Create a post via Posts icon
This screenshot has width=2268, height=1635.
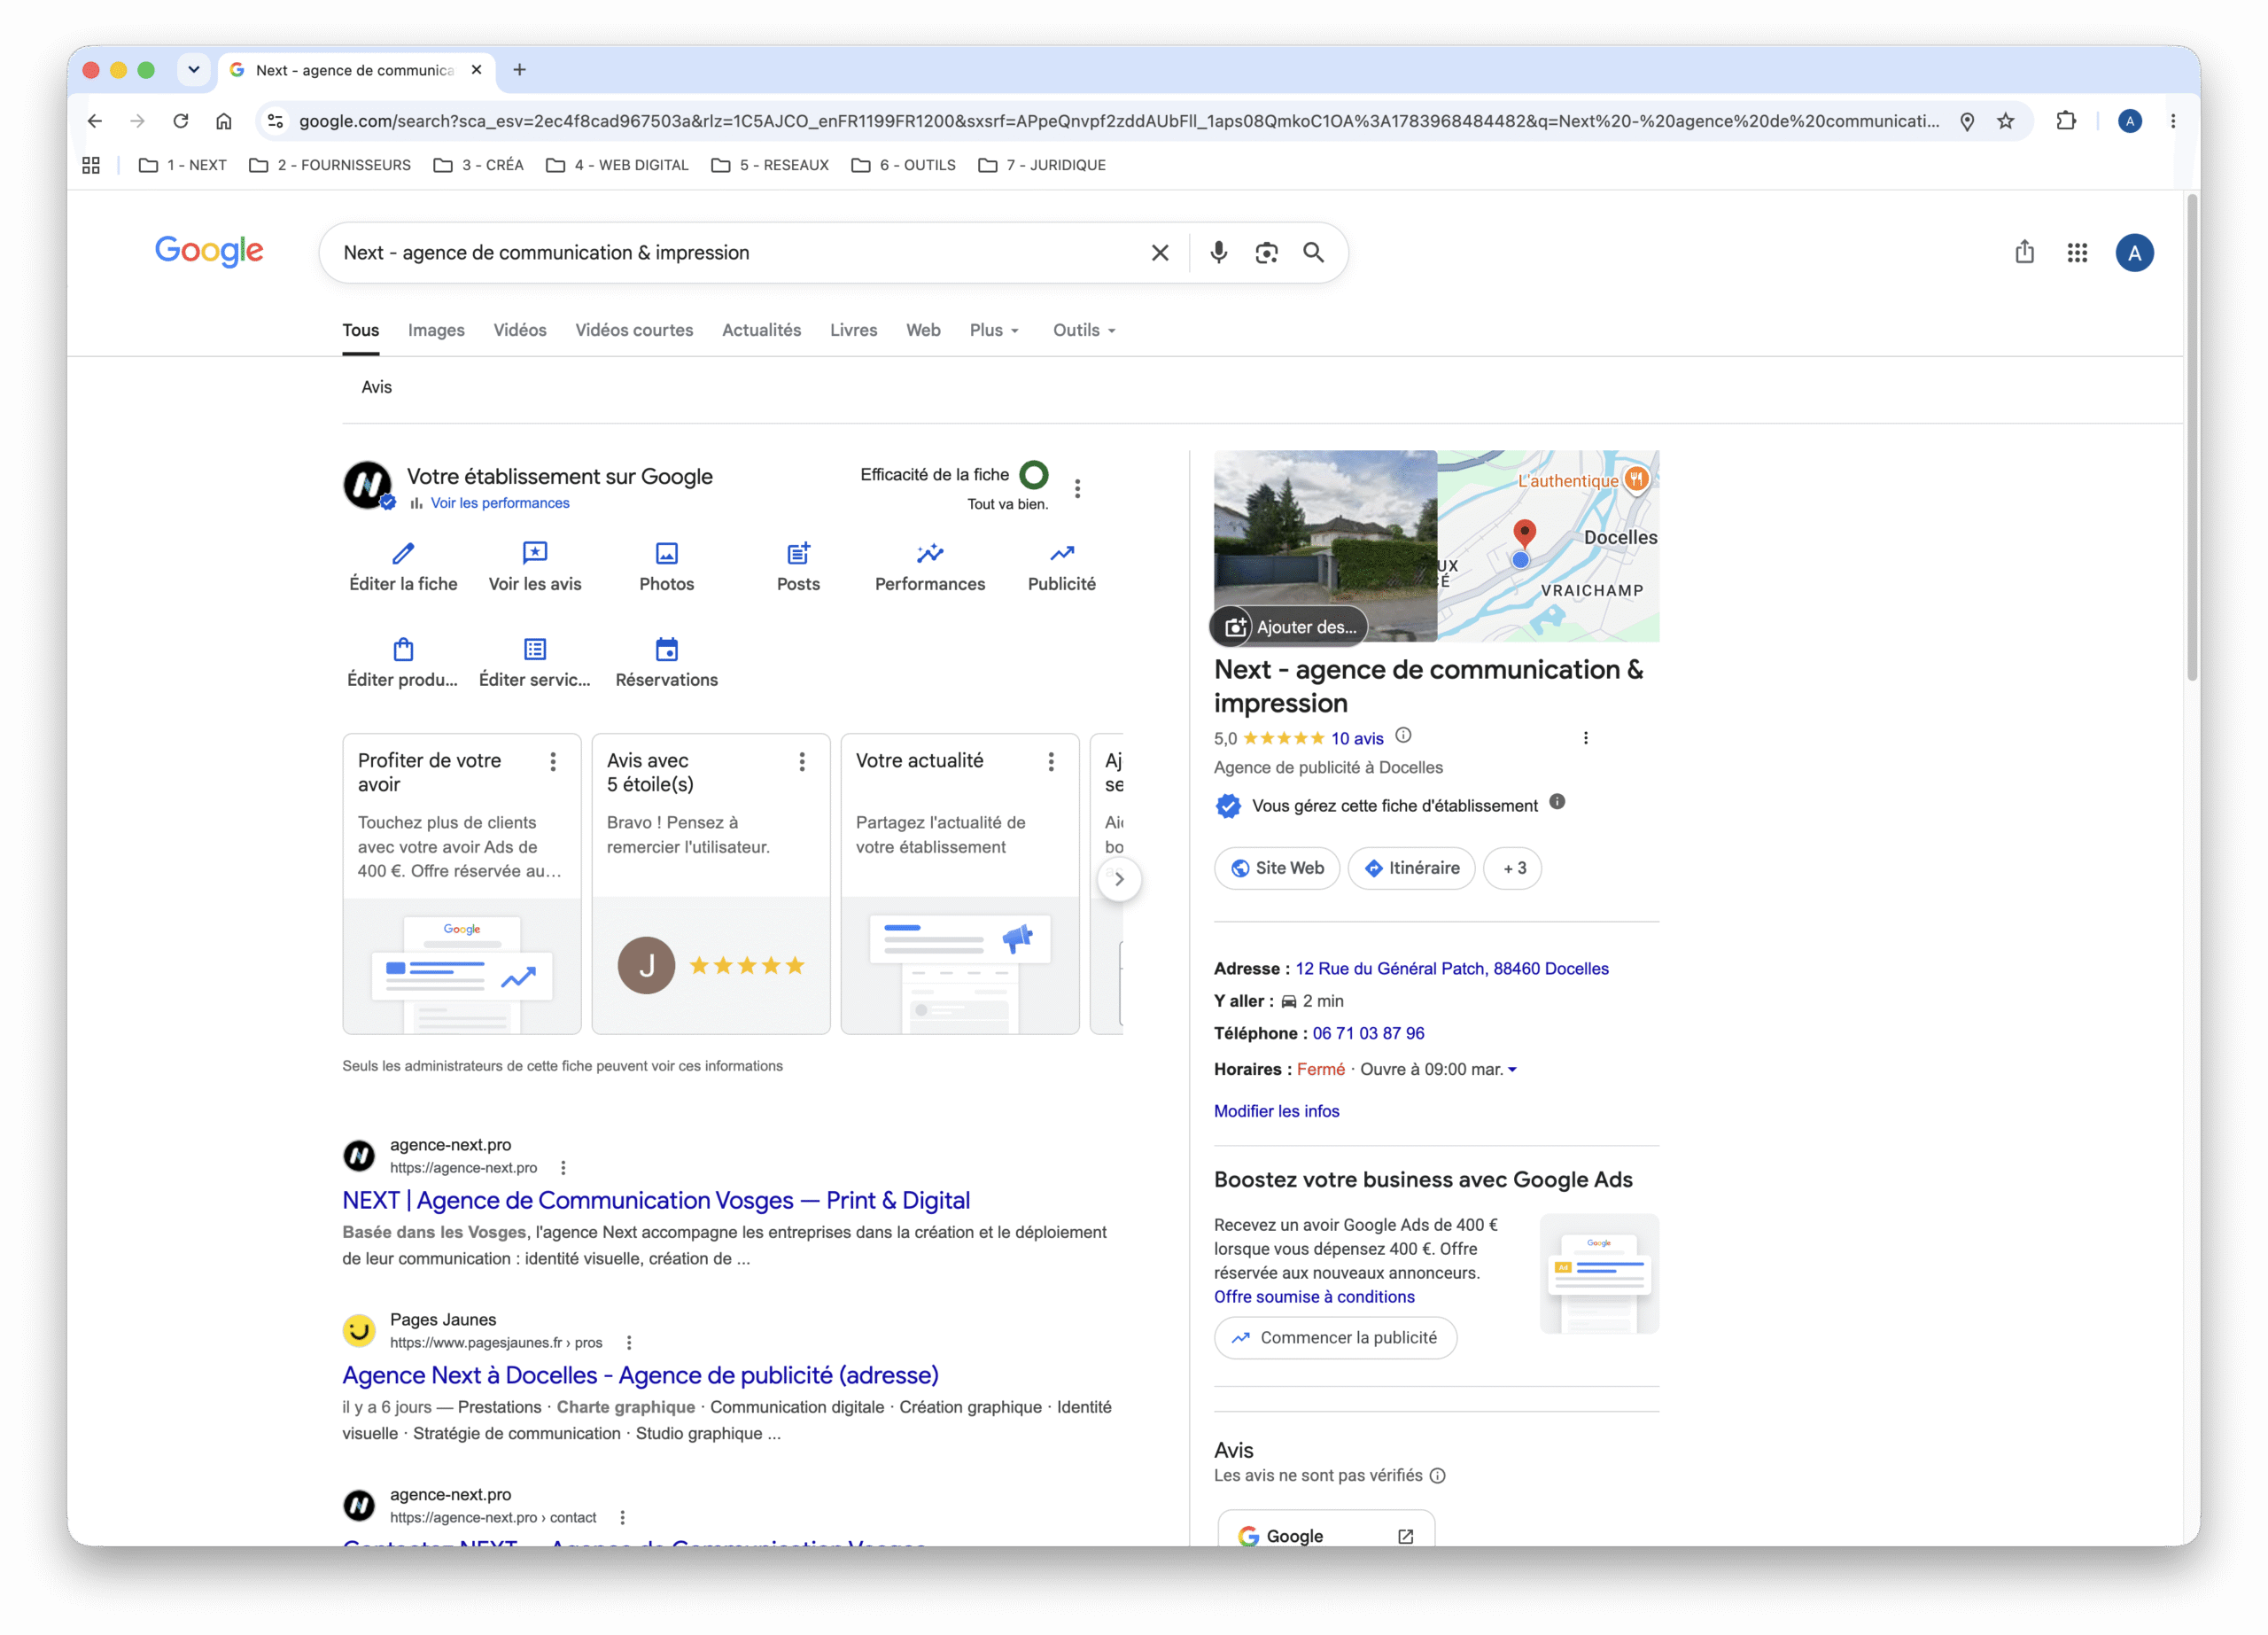tap(798, 553)
